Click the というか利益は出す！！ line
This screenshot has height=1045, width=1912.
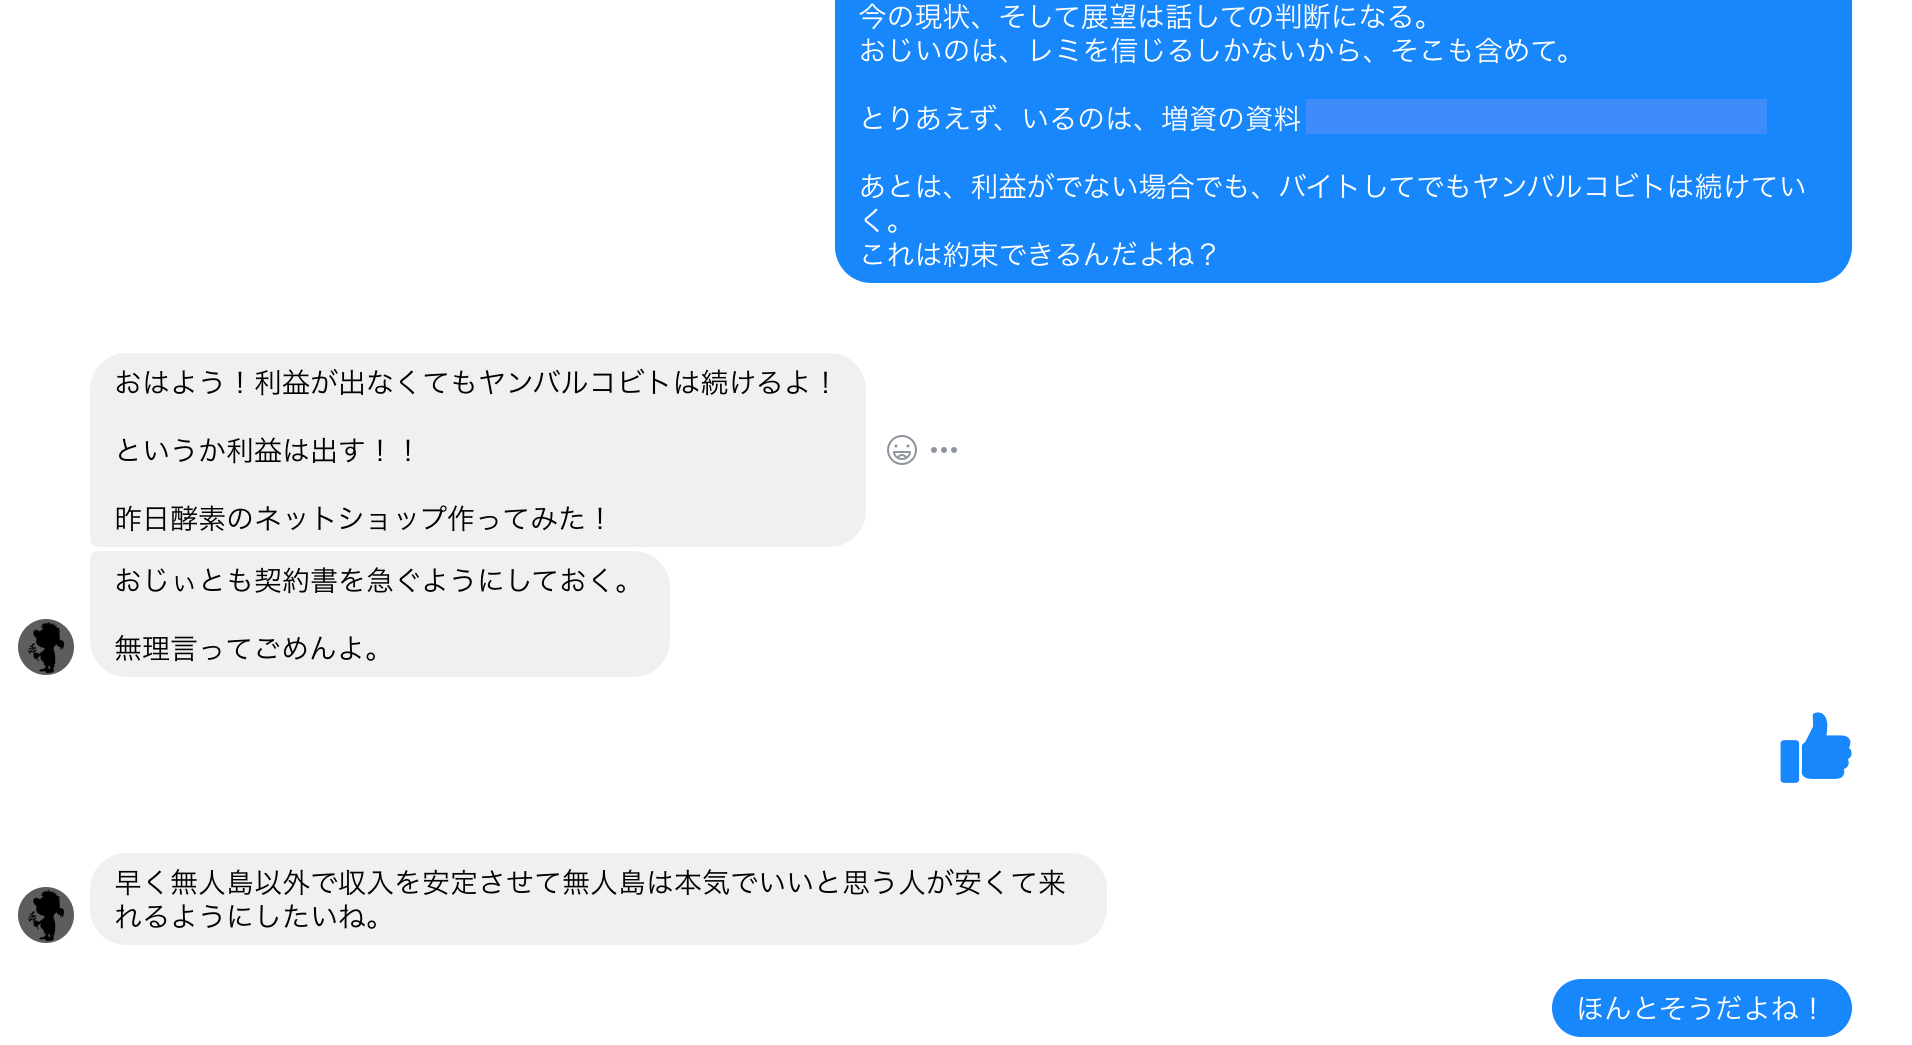tap(266, 451)
